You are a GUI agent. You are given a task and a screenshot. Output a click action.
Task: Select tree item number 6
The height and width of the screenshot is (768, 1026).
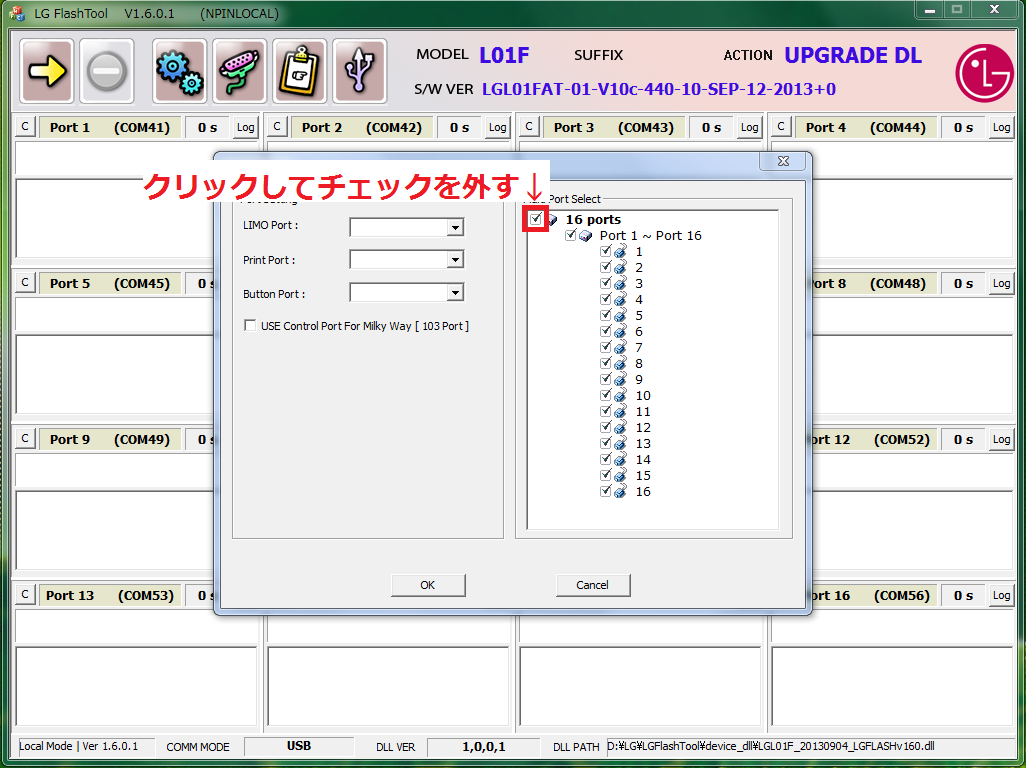[x=639, y=332]
